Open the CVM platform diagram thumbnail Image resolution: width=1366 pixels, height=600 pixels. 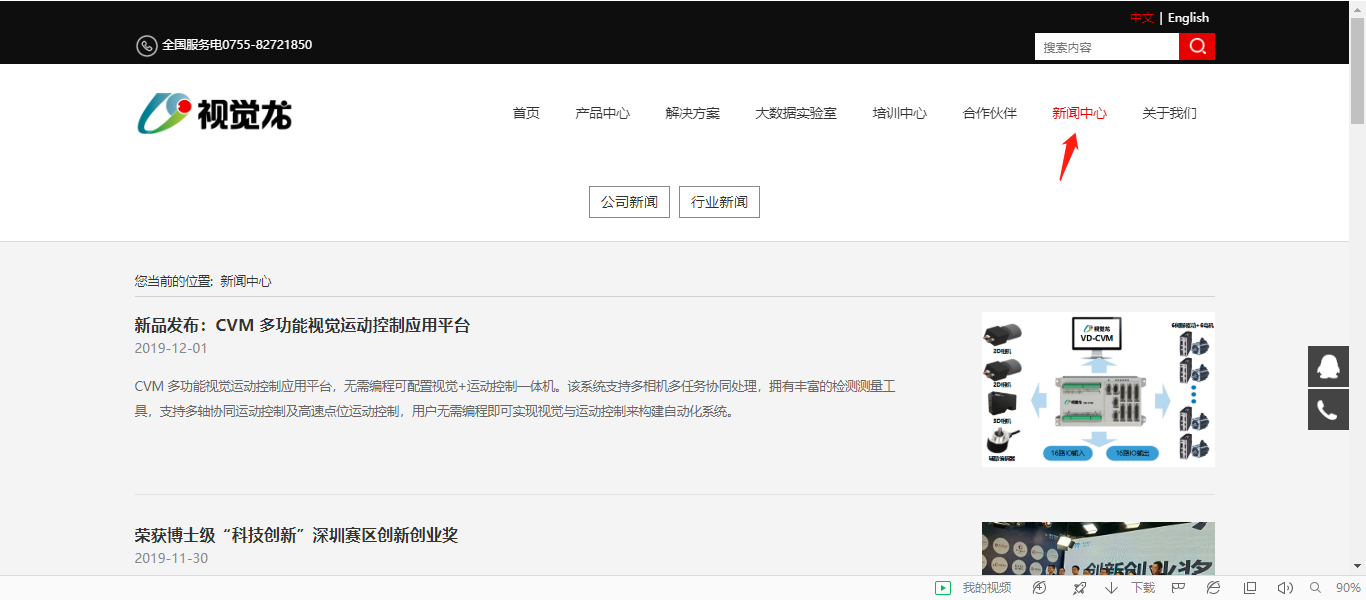[1098, 389]
